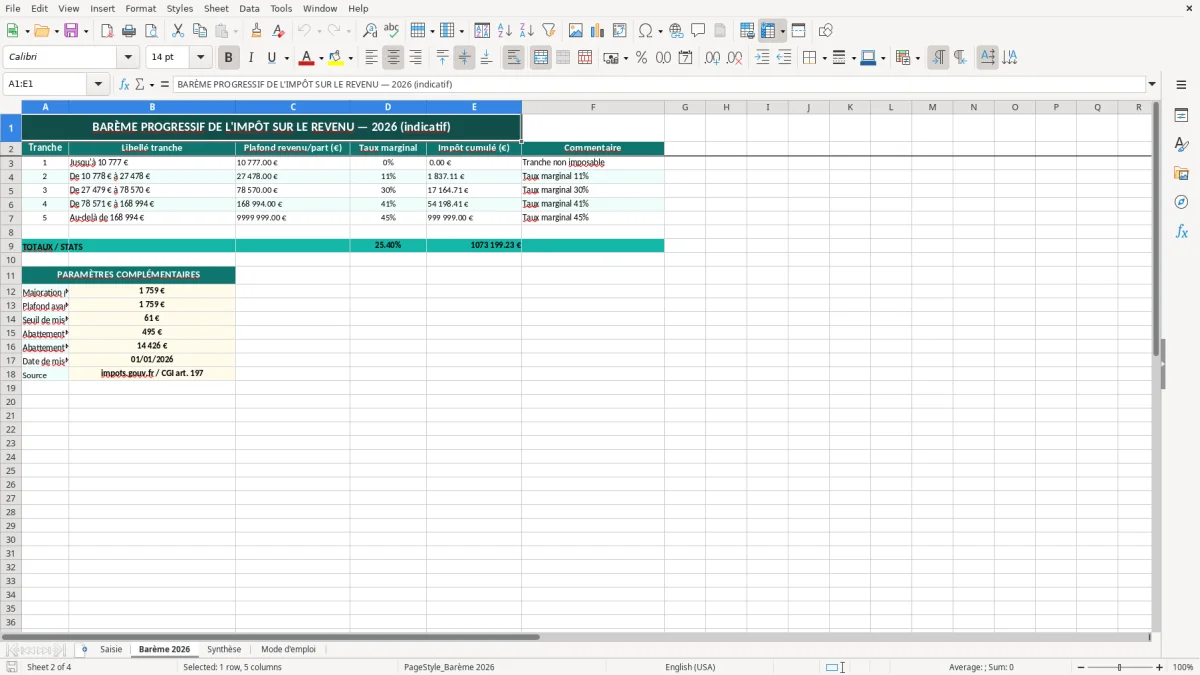Toggle Wrap Text button
The width and height of the screenshot is (1200, 675).
514,58
